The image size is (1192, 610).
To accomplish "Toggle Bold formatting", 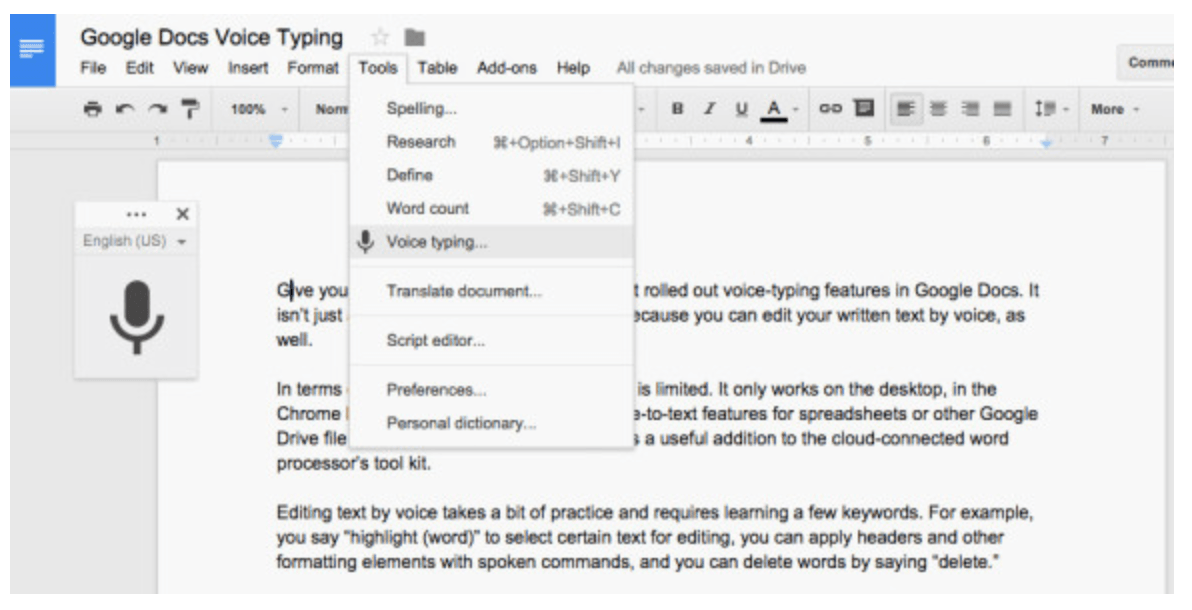I will [x=677, y=109].
